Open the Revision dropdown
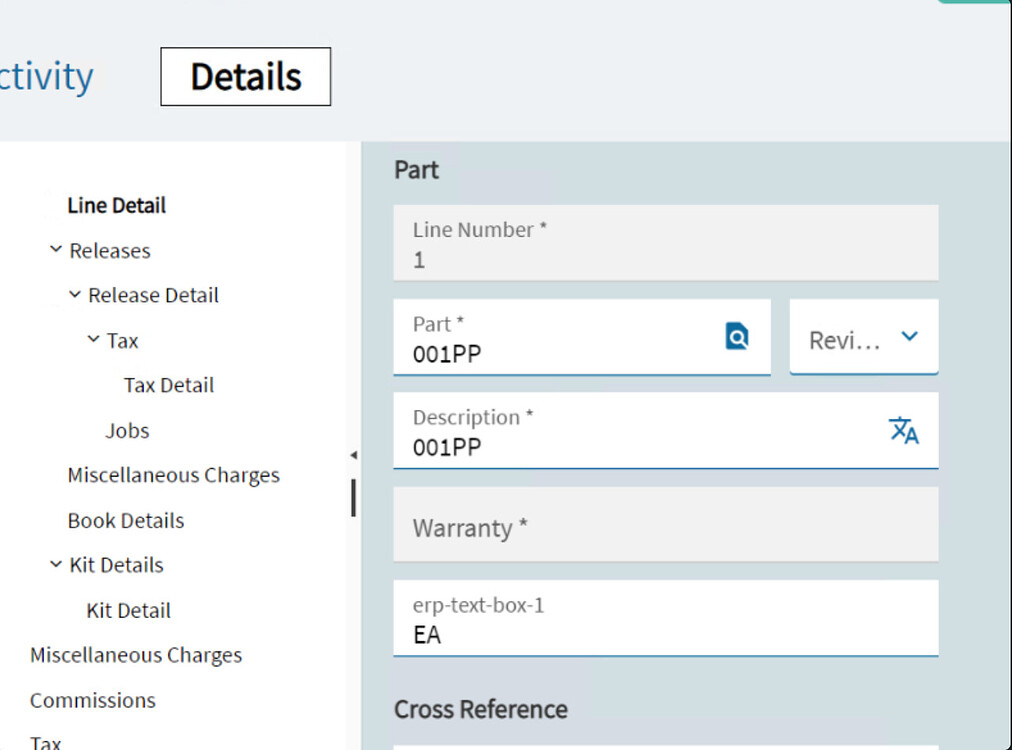This screenshot has height=750, width=1012. click(909, 337)
